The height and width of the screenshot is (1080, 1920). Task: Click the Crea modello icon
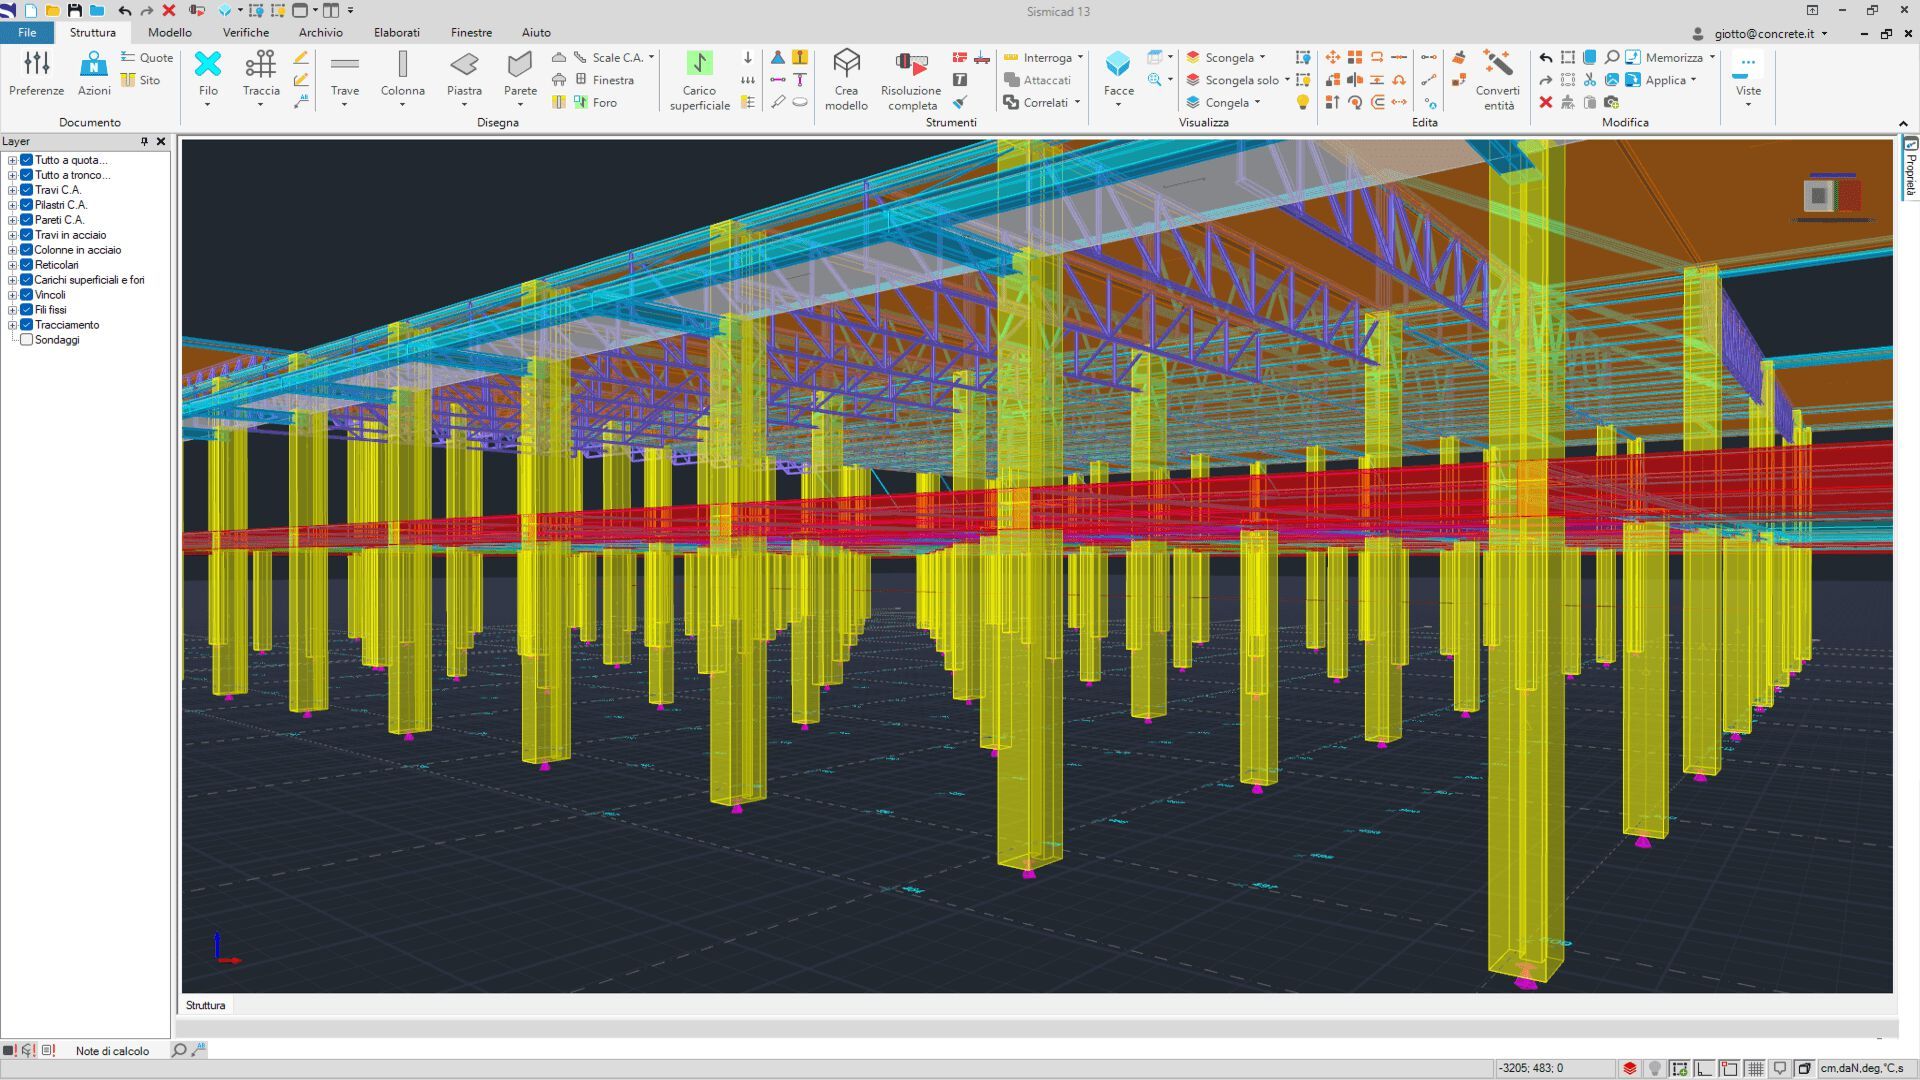tap(846, 65)
